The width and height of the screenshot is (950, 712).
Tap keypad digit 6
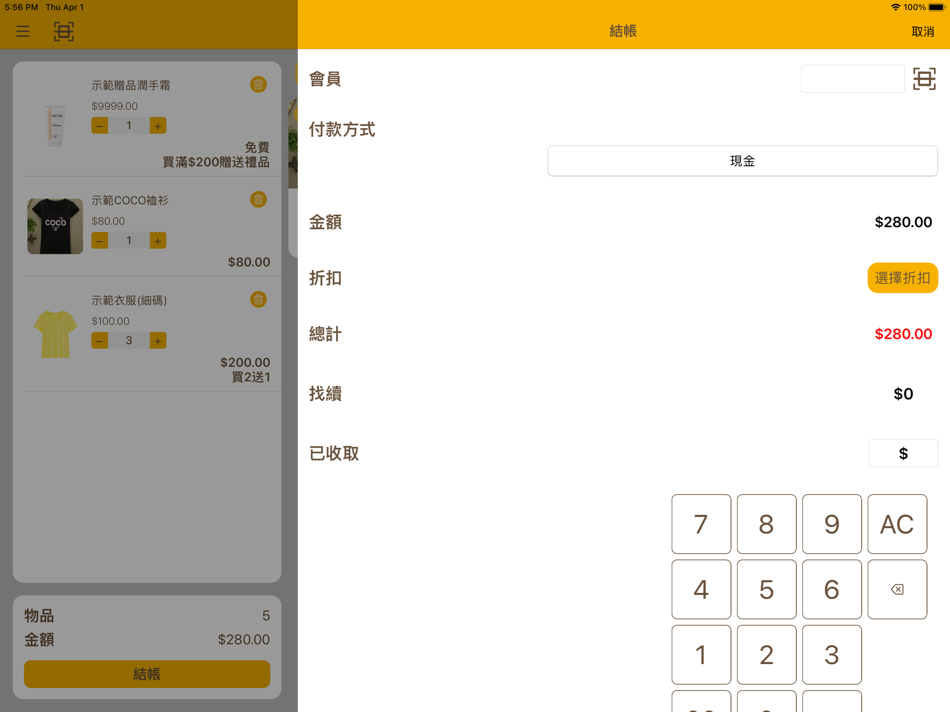[x=832, y=590]
